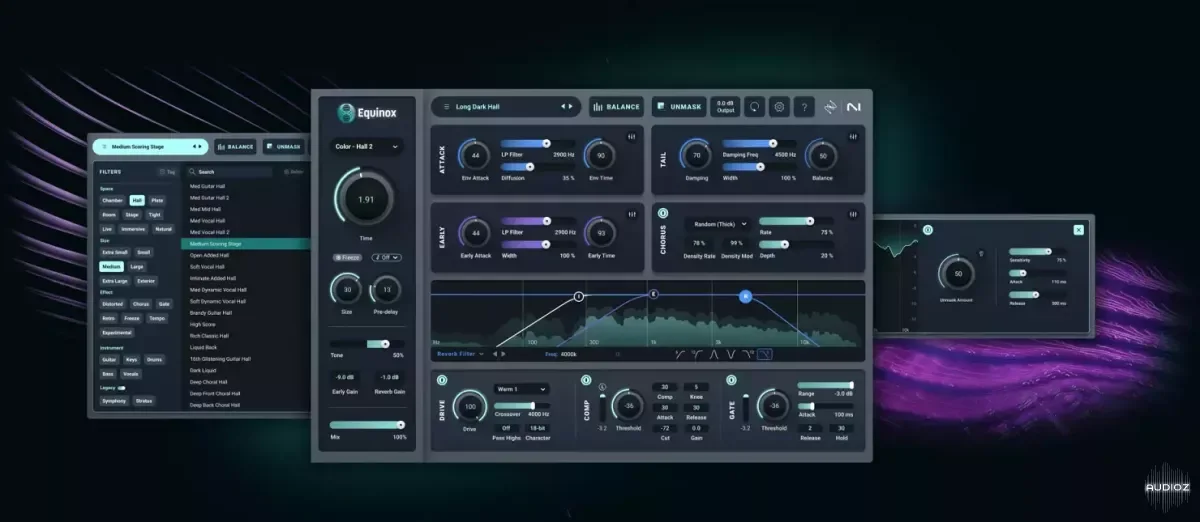The image size is (1200, 522).
Task: Click the Chamber filter tag
Action: point(112,200)
